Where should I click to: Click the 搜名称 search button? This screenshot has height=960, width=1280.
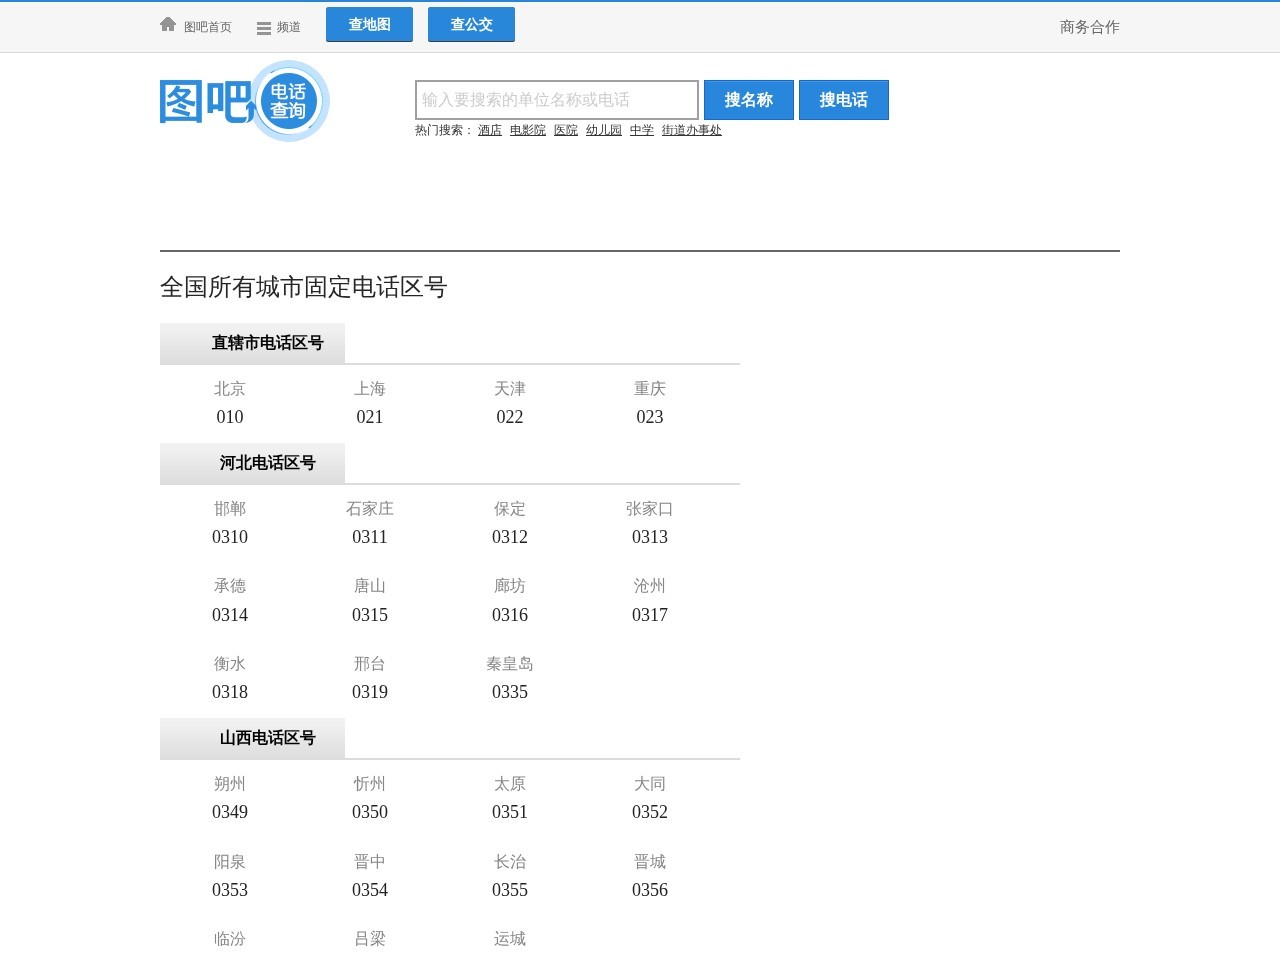748,99
